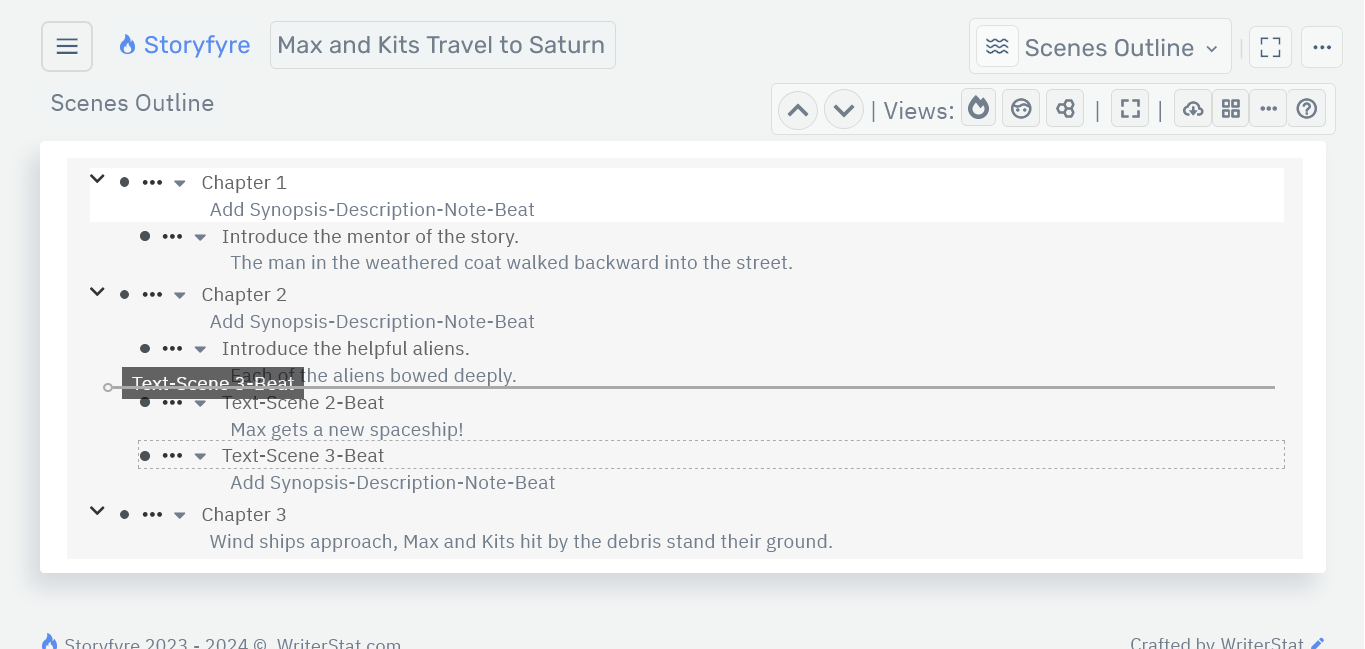Collapse Chapter 3 using its chevron
Viewport: 1365px width, 649px height.
(97, 511)
